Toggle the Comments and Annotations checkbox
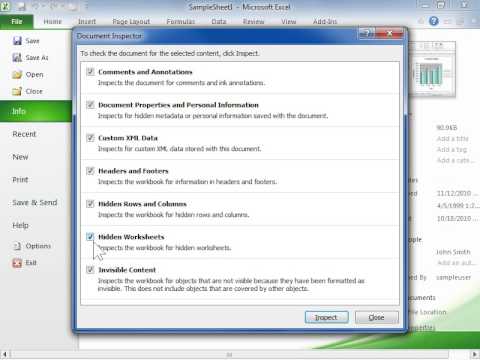This screenshot has width=480, height=360. (x=90, y=72)
